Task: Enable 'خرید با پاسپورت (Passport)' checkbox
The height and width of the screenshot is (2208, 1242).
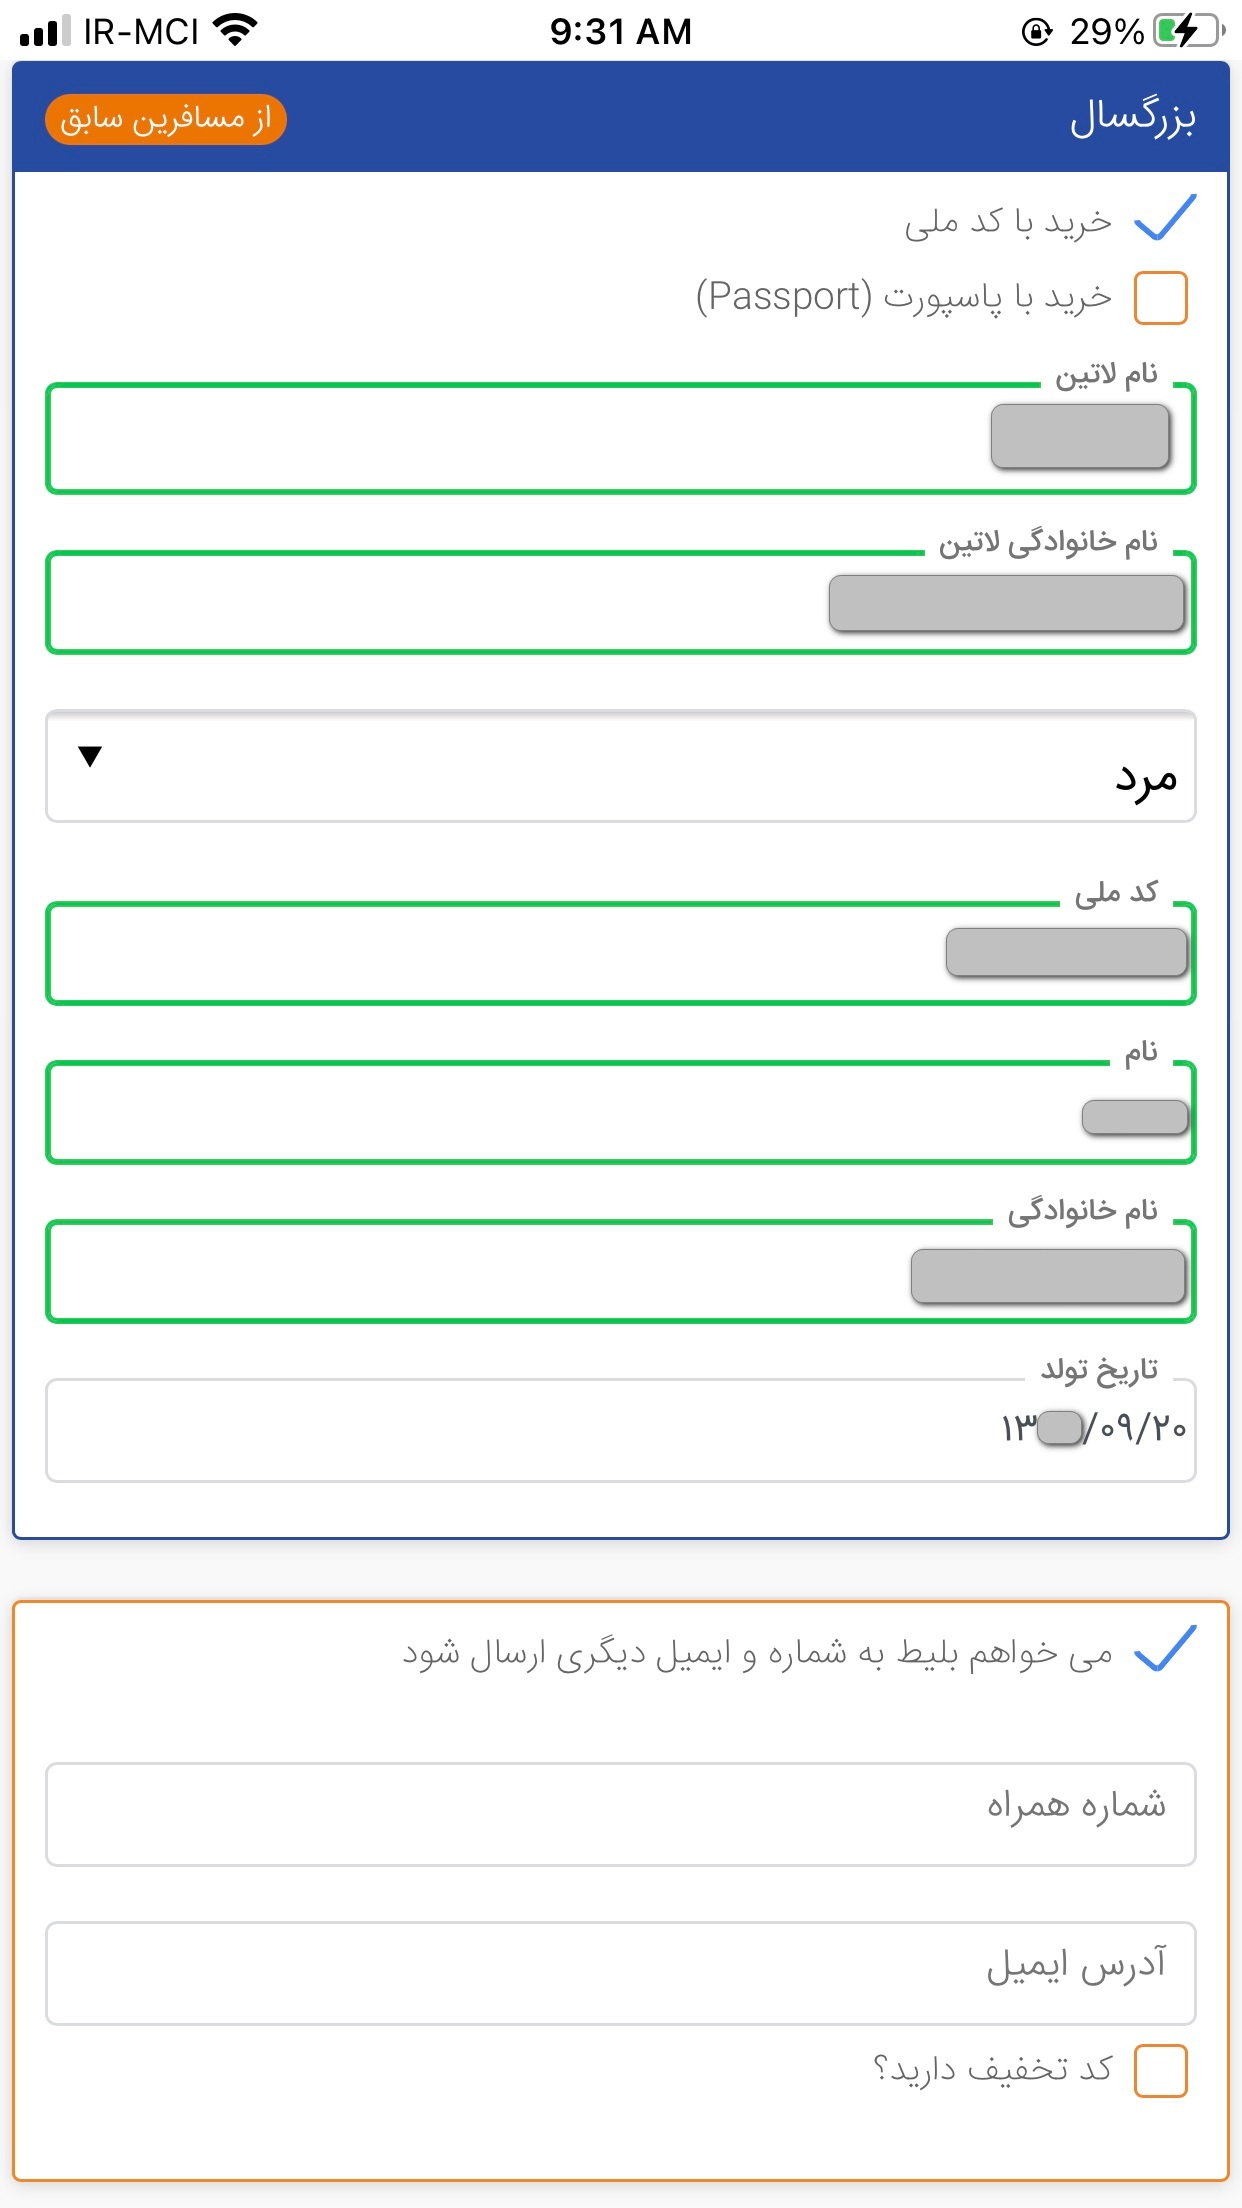Action: click(x=1160, y=298)
